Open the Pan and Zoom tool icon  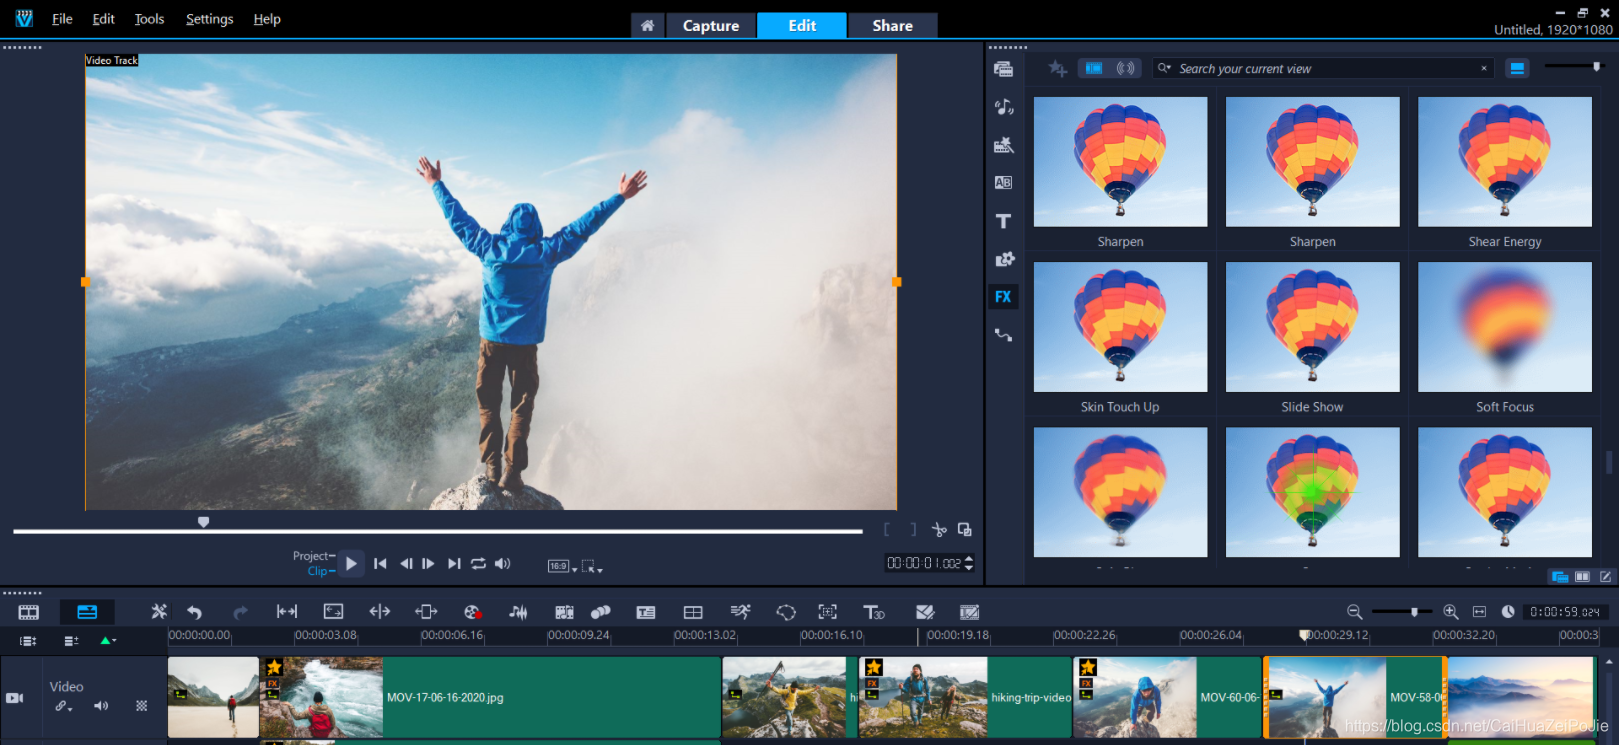(828, 612)
